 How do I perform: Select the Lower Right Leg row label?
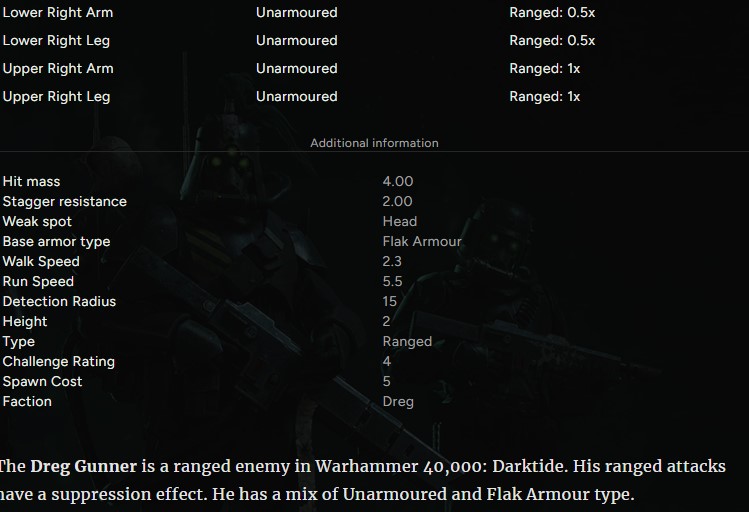click(x=56, y=41)
